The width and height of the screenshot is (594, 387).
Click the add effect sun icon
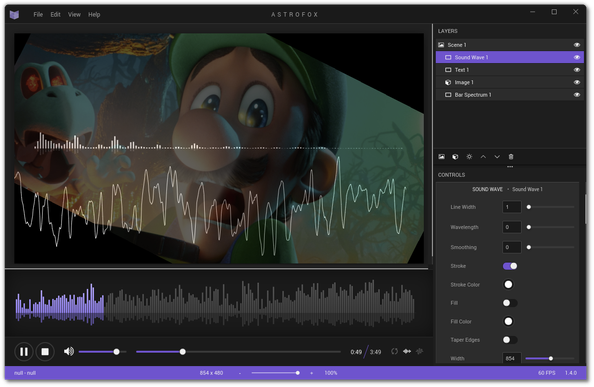point(469,157)
